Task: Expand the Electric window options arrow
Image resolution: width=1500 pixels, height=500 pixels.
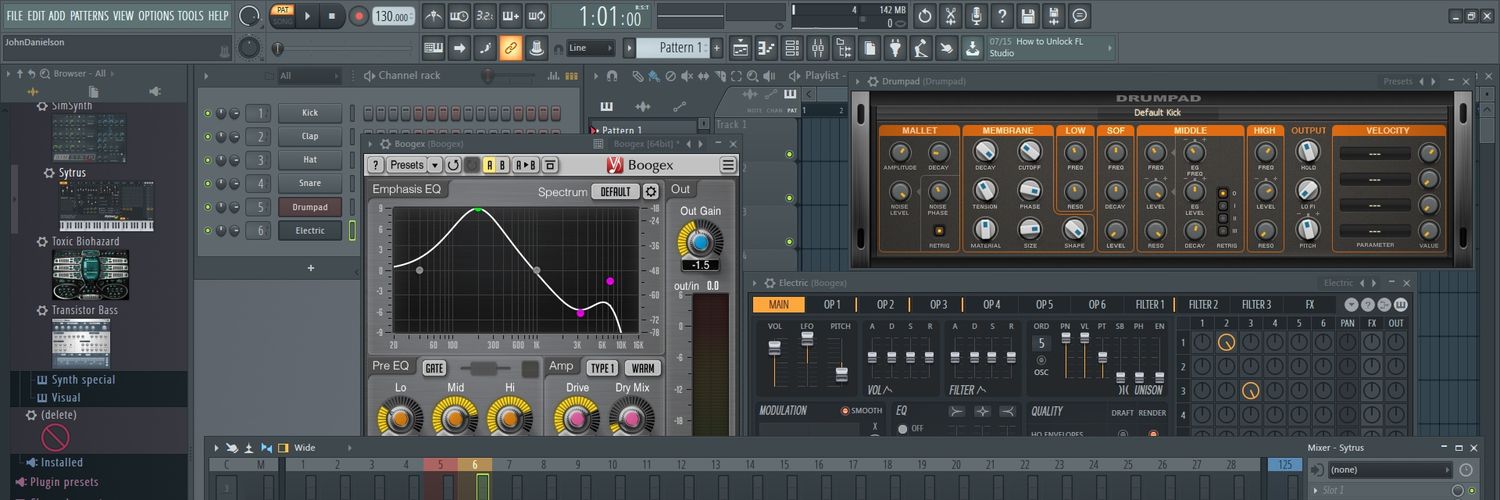Action: click(756, 283)
